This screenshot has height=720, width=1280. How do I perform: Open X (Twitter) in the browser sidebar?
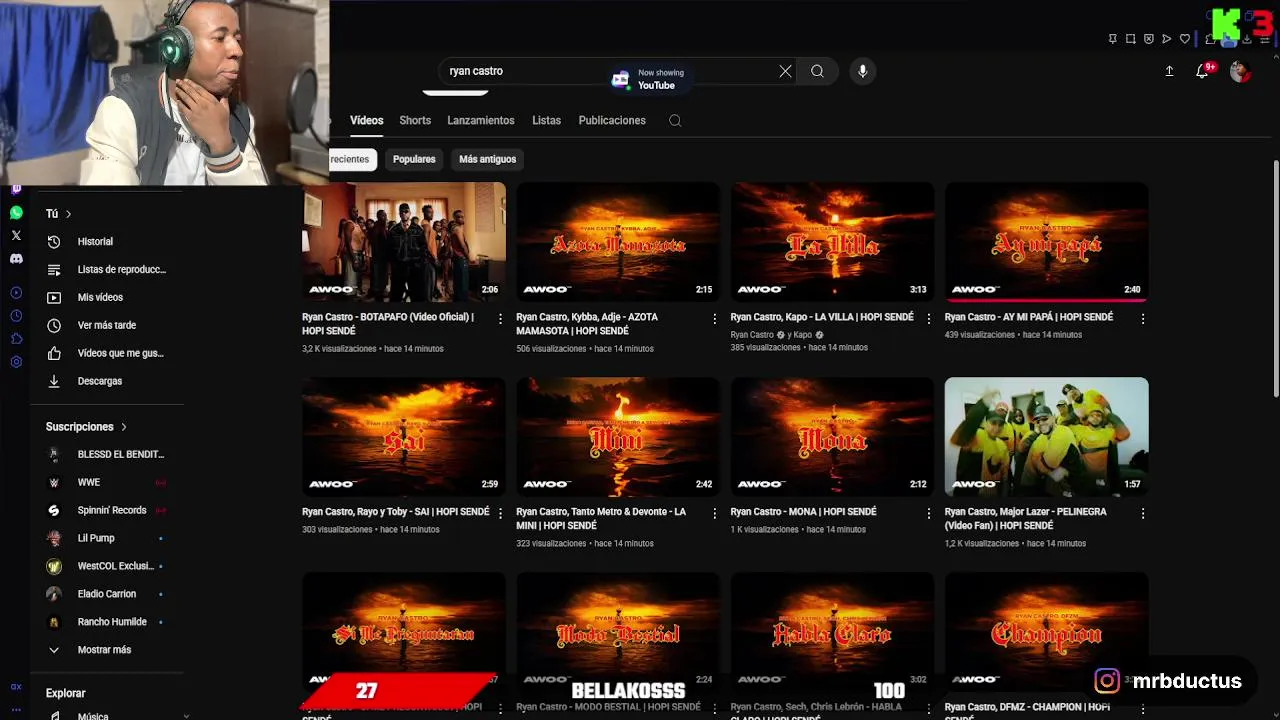[16, 236]
